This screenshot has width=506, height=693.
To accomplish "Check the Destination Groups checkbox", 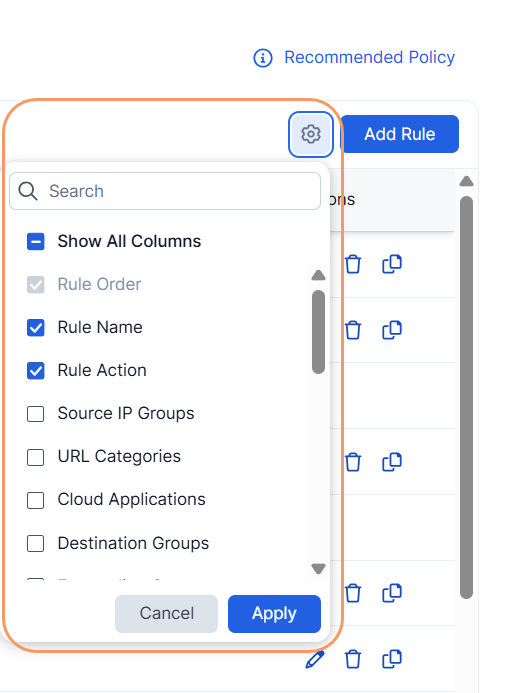I will pyautogui.click(x=35, y=543).
